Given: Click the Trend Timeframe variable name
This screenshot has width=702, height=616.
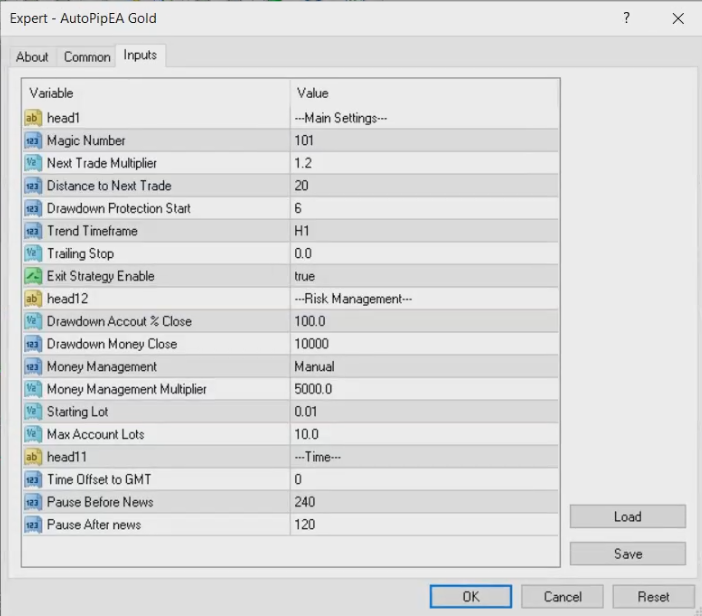Looking at the screenshot, I should click(x=92, y=231).
